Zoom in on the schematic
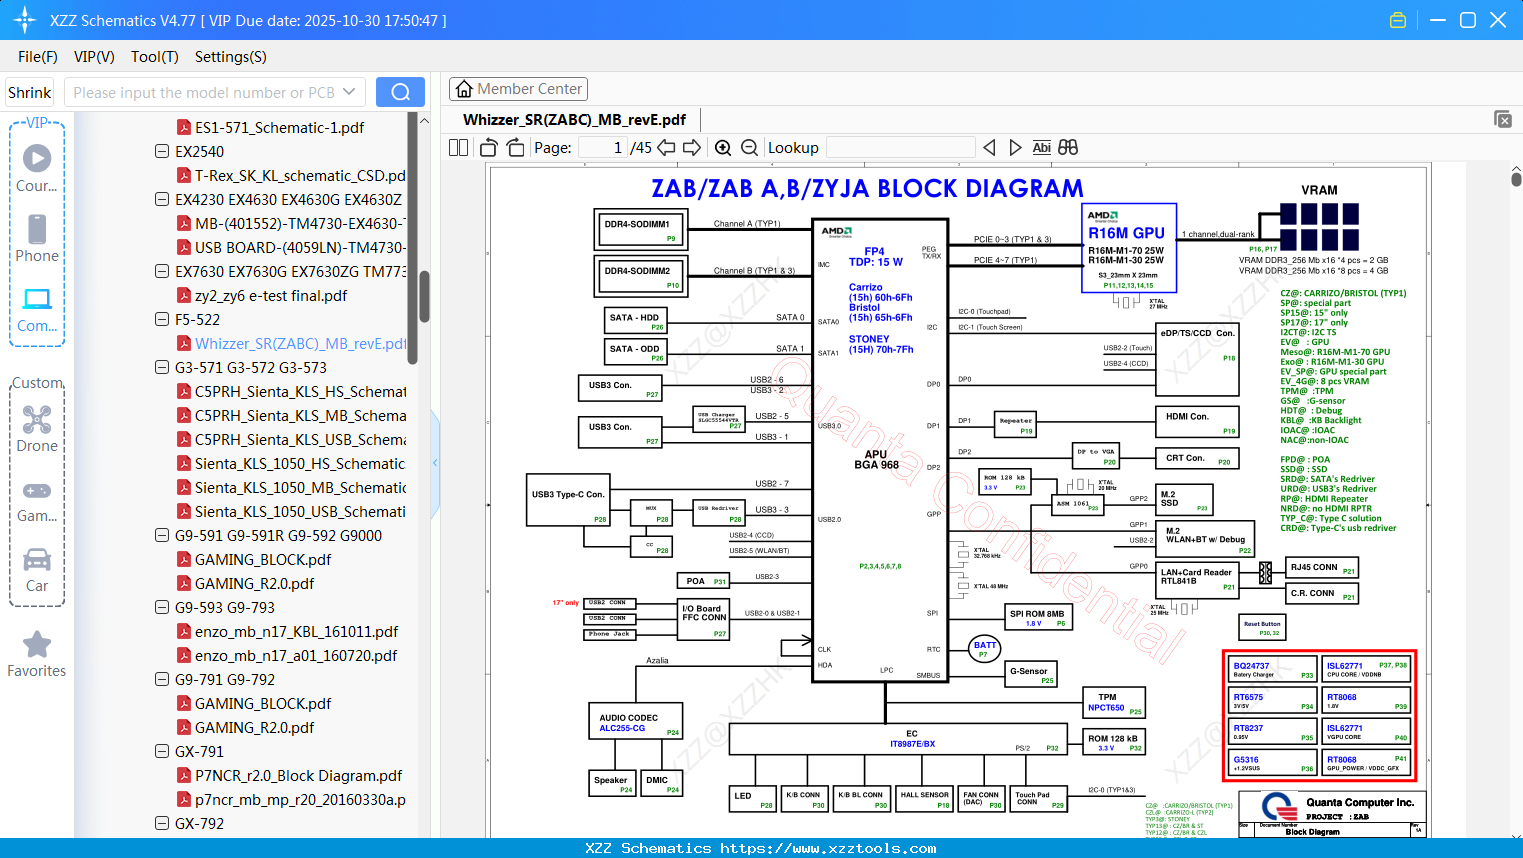The width and height of the screenshot is (1523, 858). point(723,148)
